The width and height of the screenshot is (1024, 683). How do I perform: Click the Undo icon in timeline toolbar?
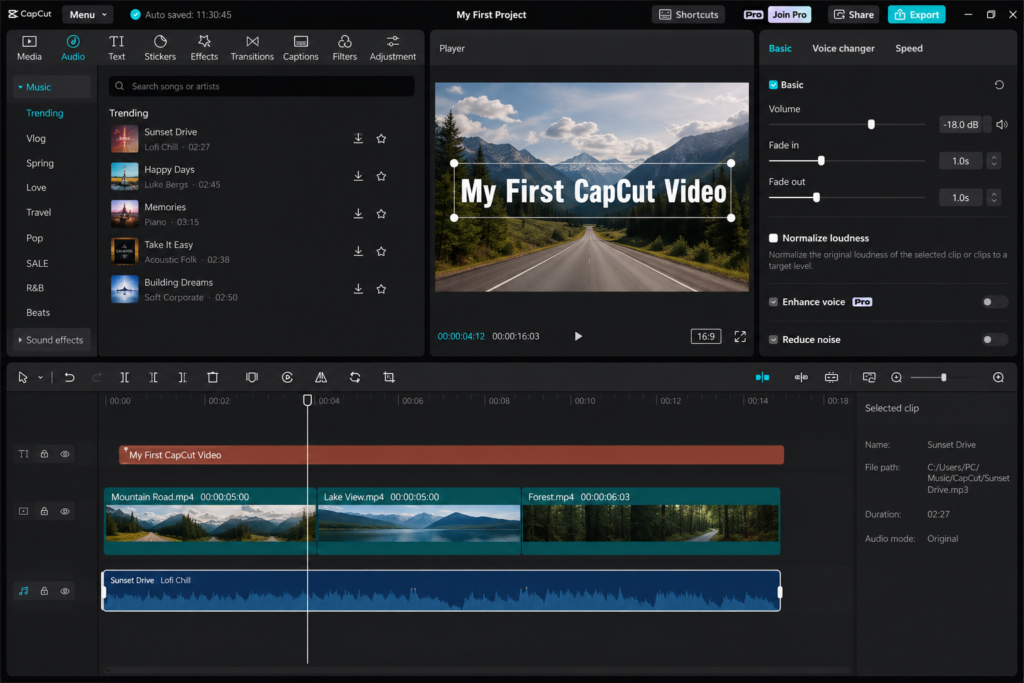[69, 377]
